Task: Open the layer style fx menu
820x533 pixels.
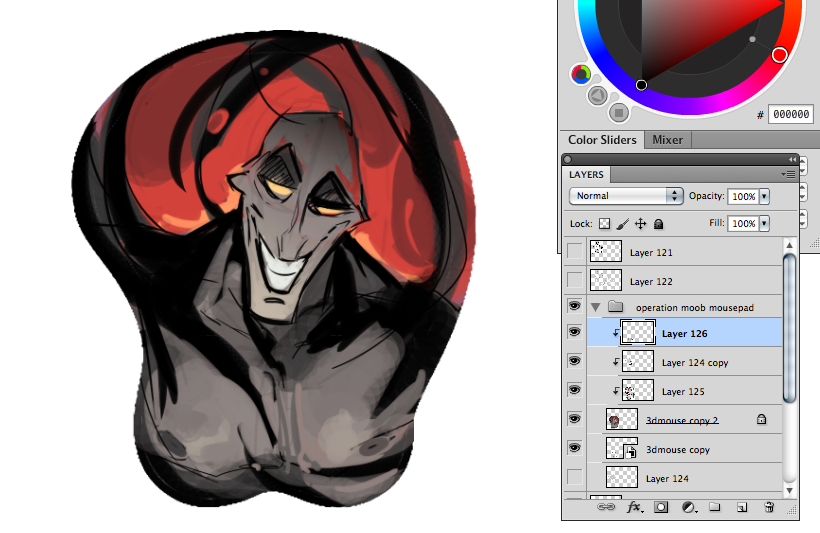Action: tap(634, 508)
